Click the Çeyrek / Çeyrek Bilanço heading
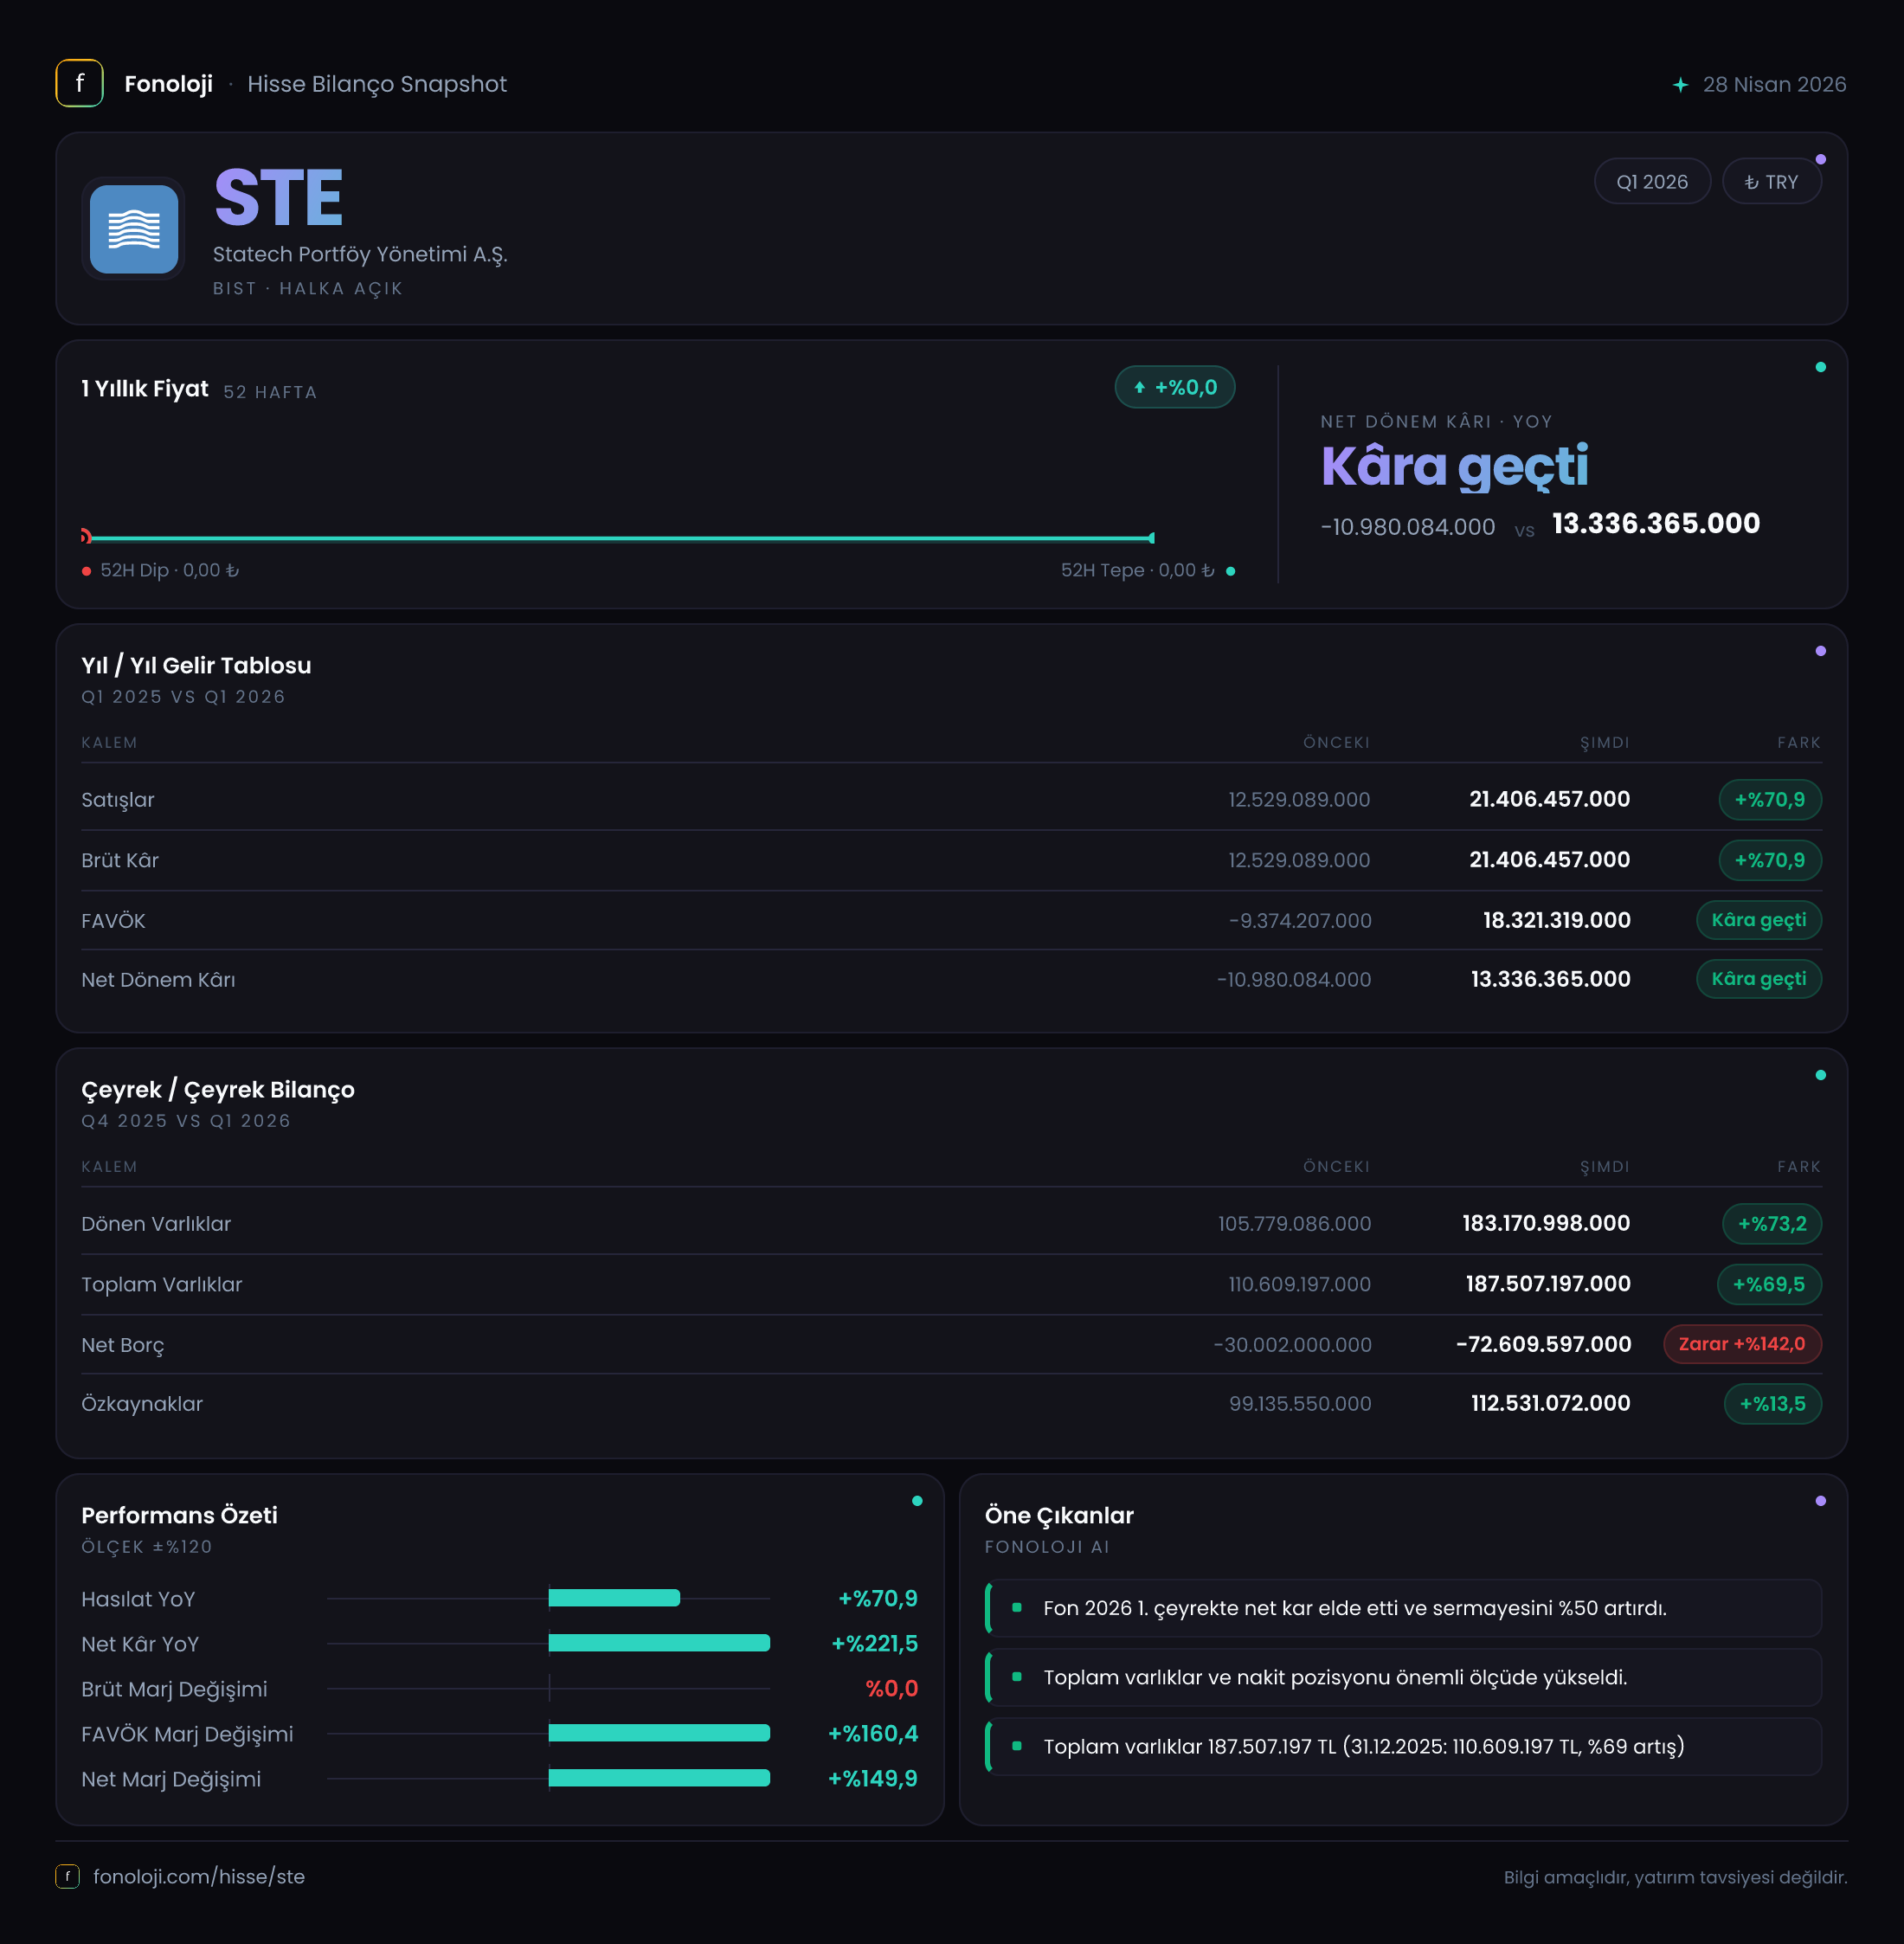1904x1944 pixels. [218, 1090]
